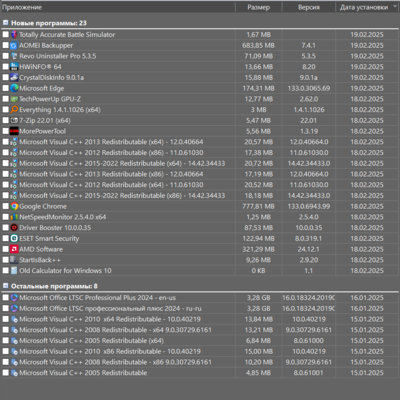Click the Everything search magnifier icon

[x=14, y=110]
